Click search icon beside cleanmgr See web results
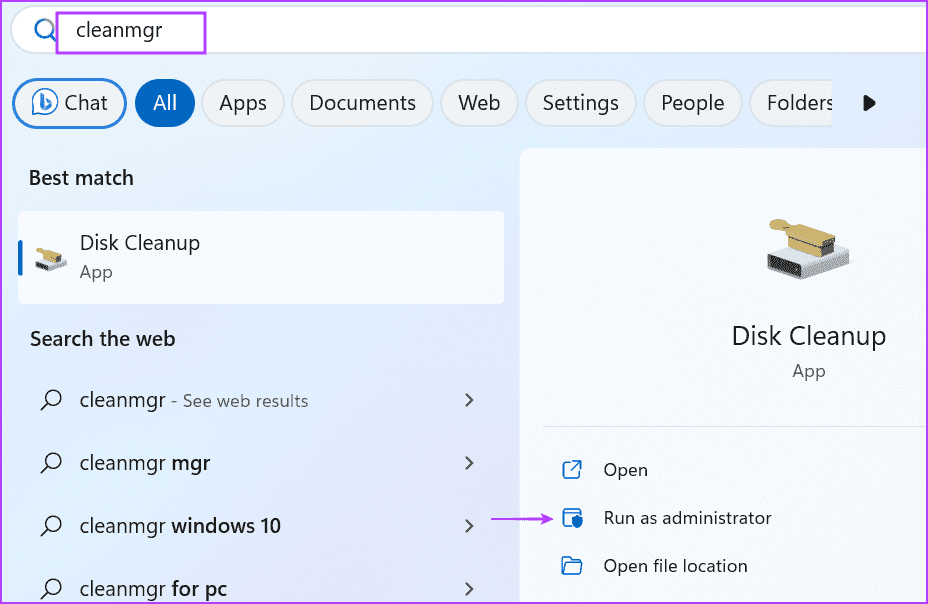 tap(51, 400)
